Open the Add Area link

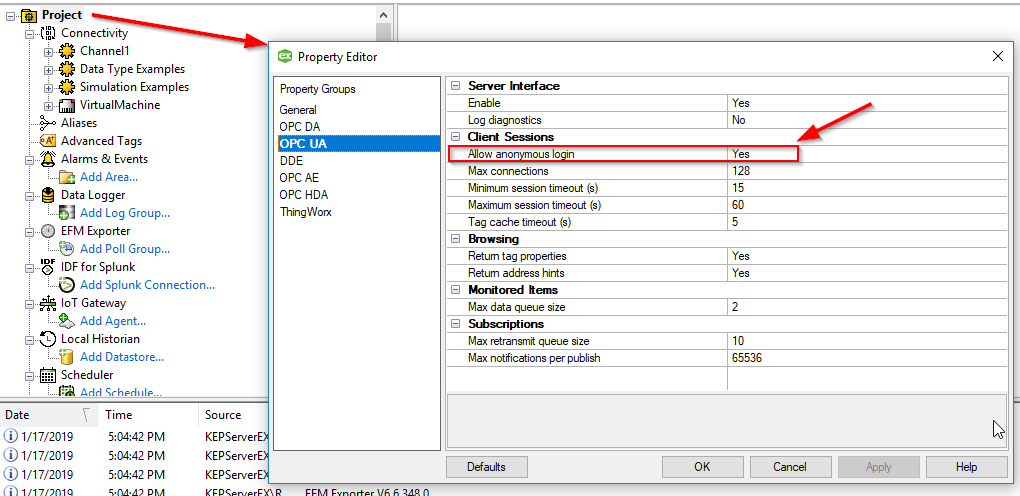pos(109,177)
